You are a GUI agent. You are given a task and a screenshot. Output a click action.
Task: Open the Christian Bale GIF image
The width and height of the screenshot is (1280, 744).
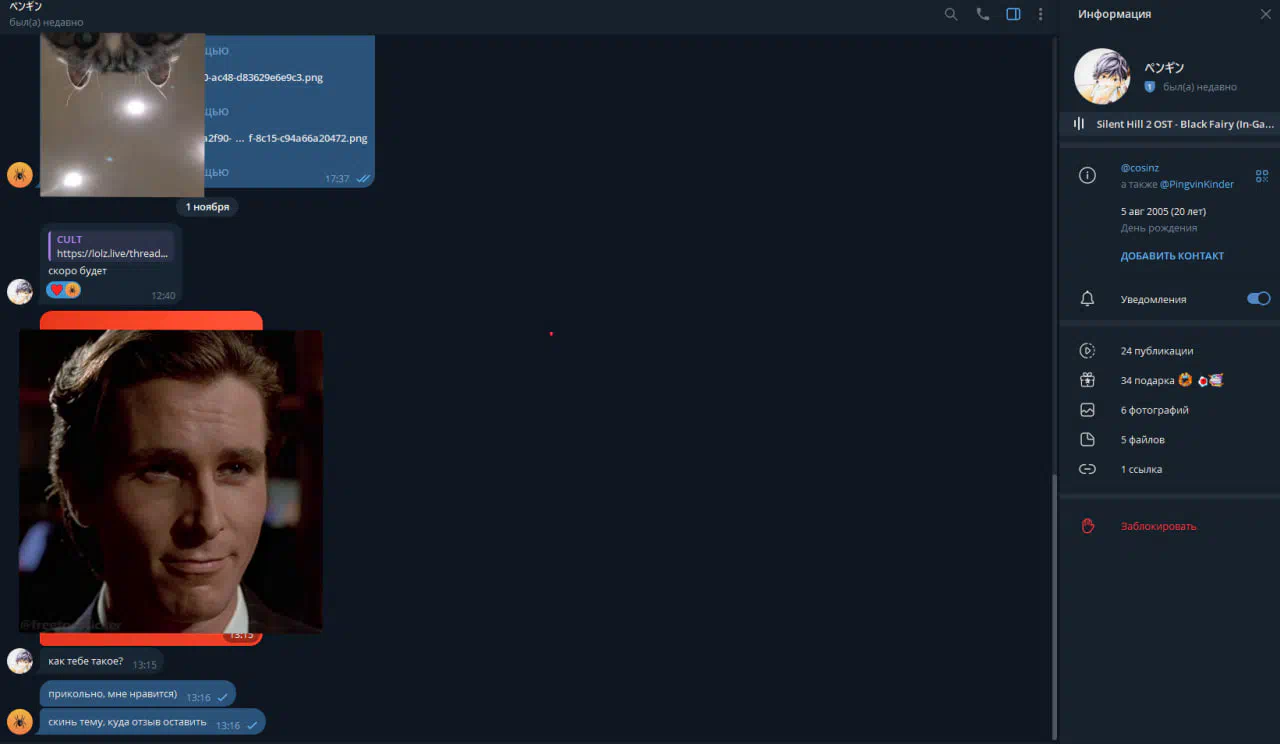click(171, 480)
